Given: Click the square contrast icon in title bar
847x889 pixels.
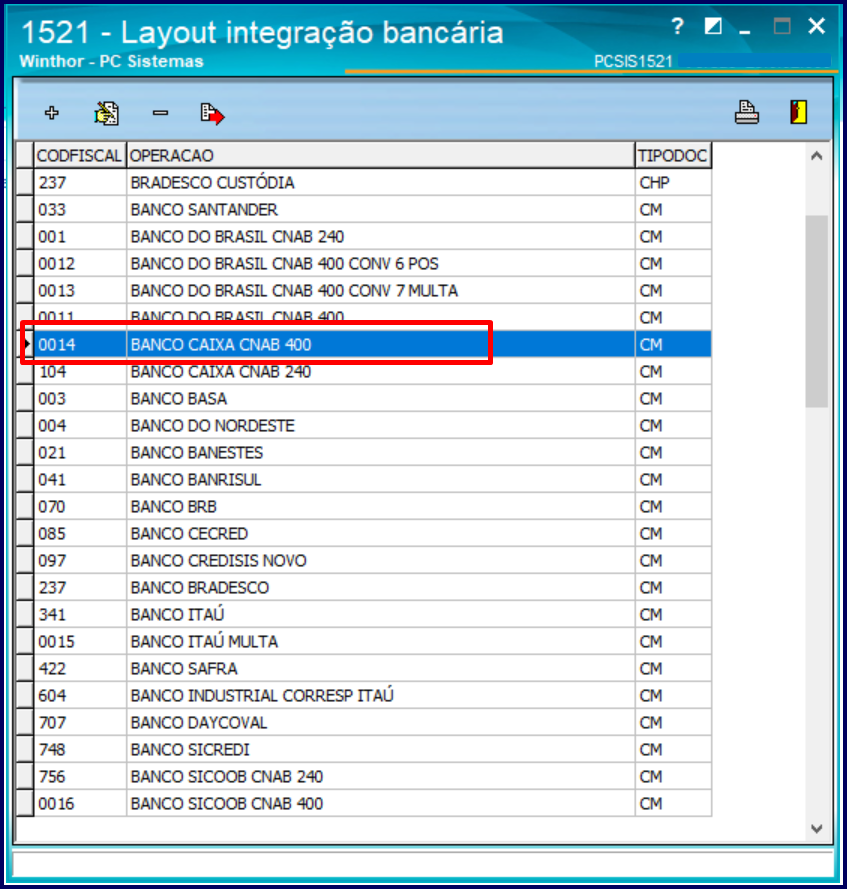Looking at the screenshot, I should click(x=713, y=26).
